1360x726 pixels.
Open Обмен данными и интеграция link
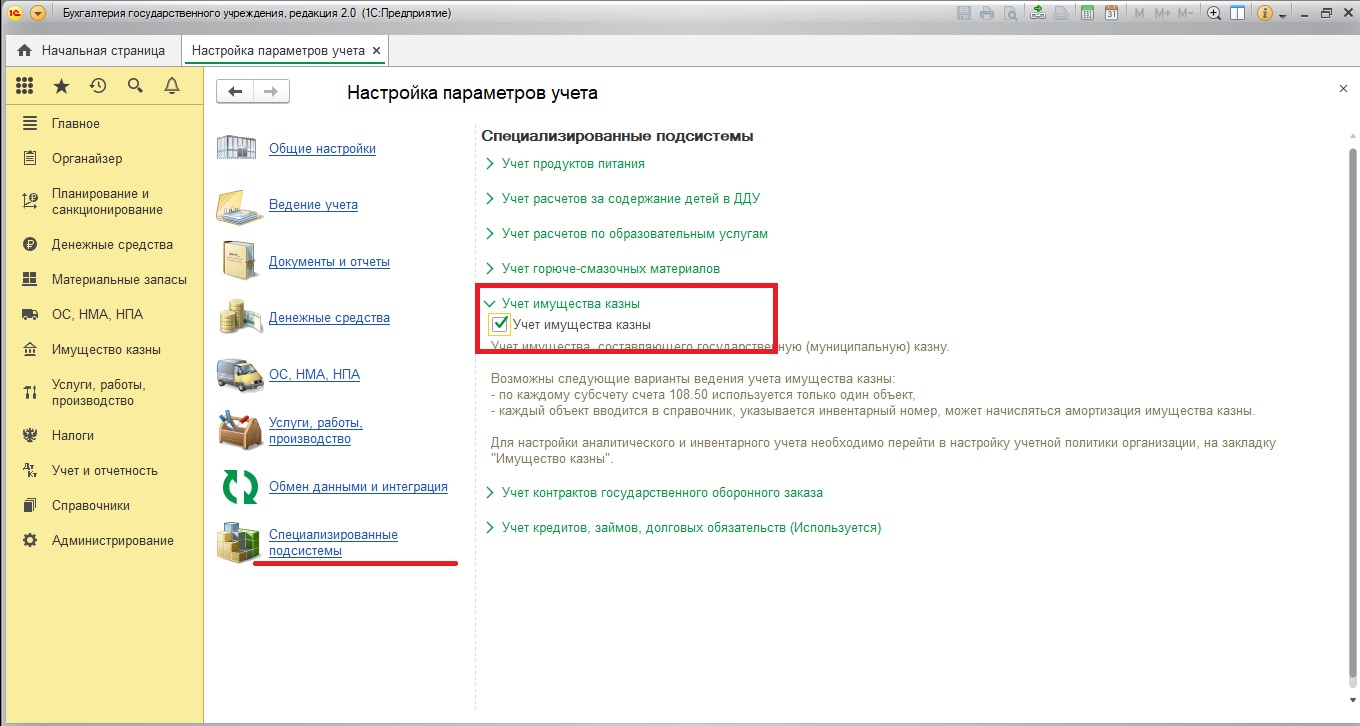click(358, 487)
